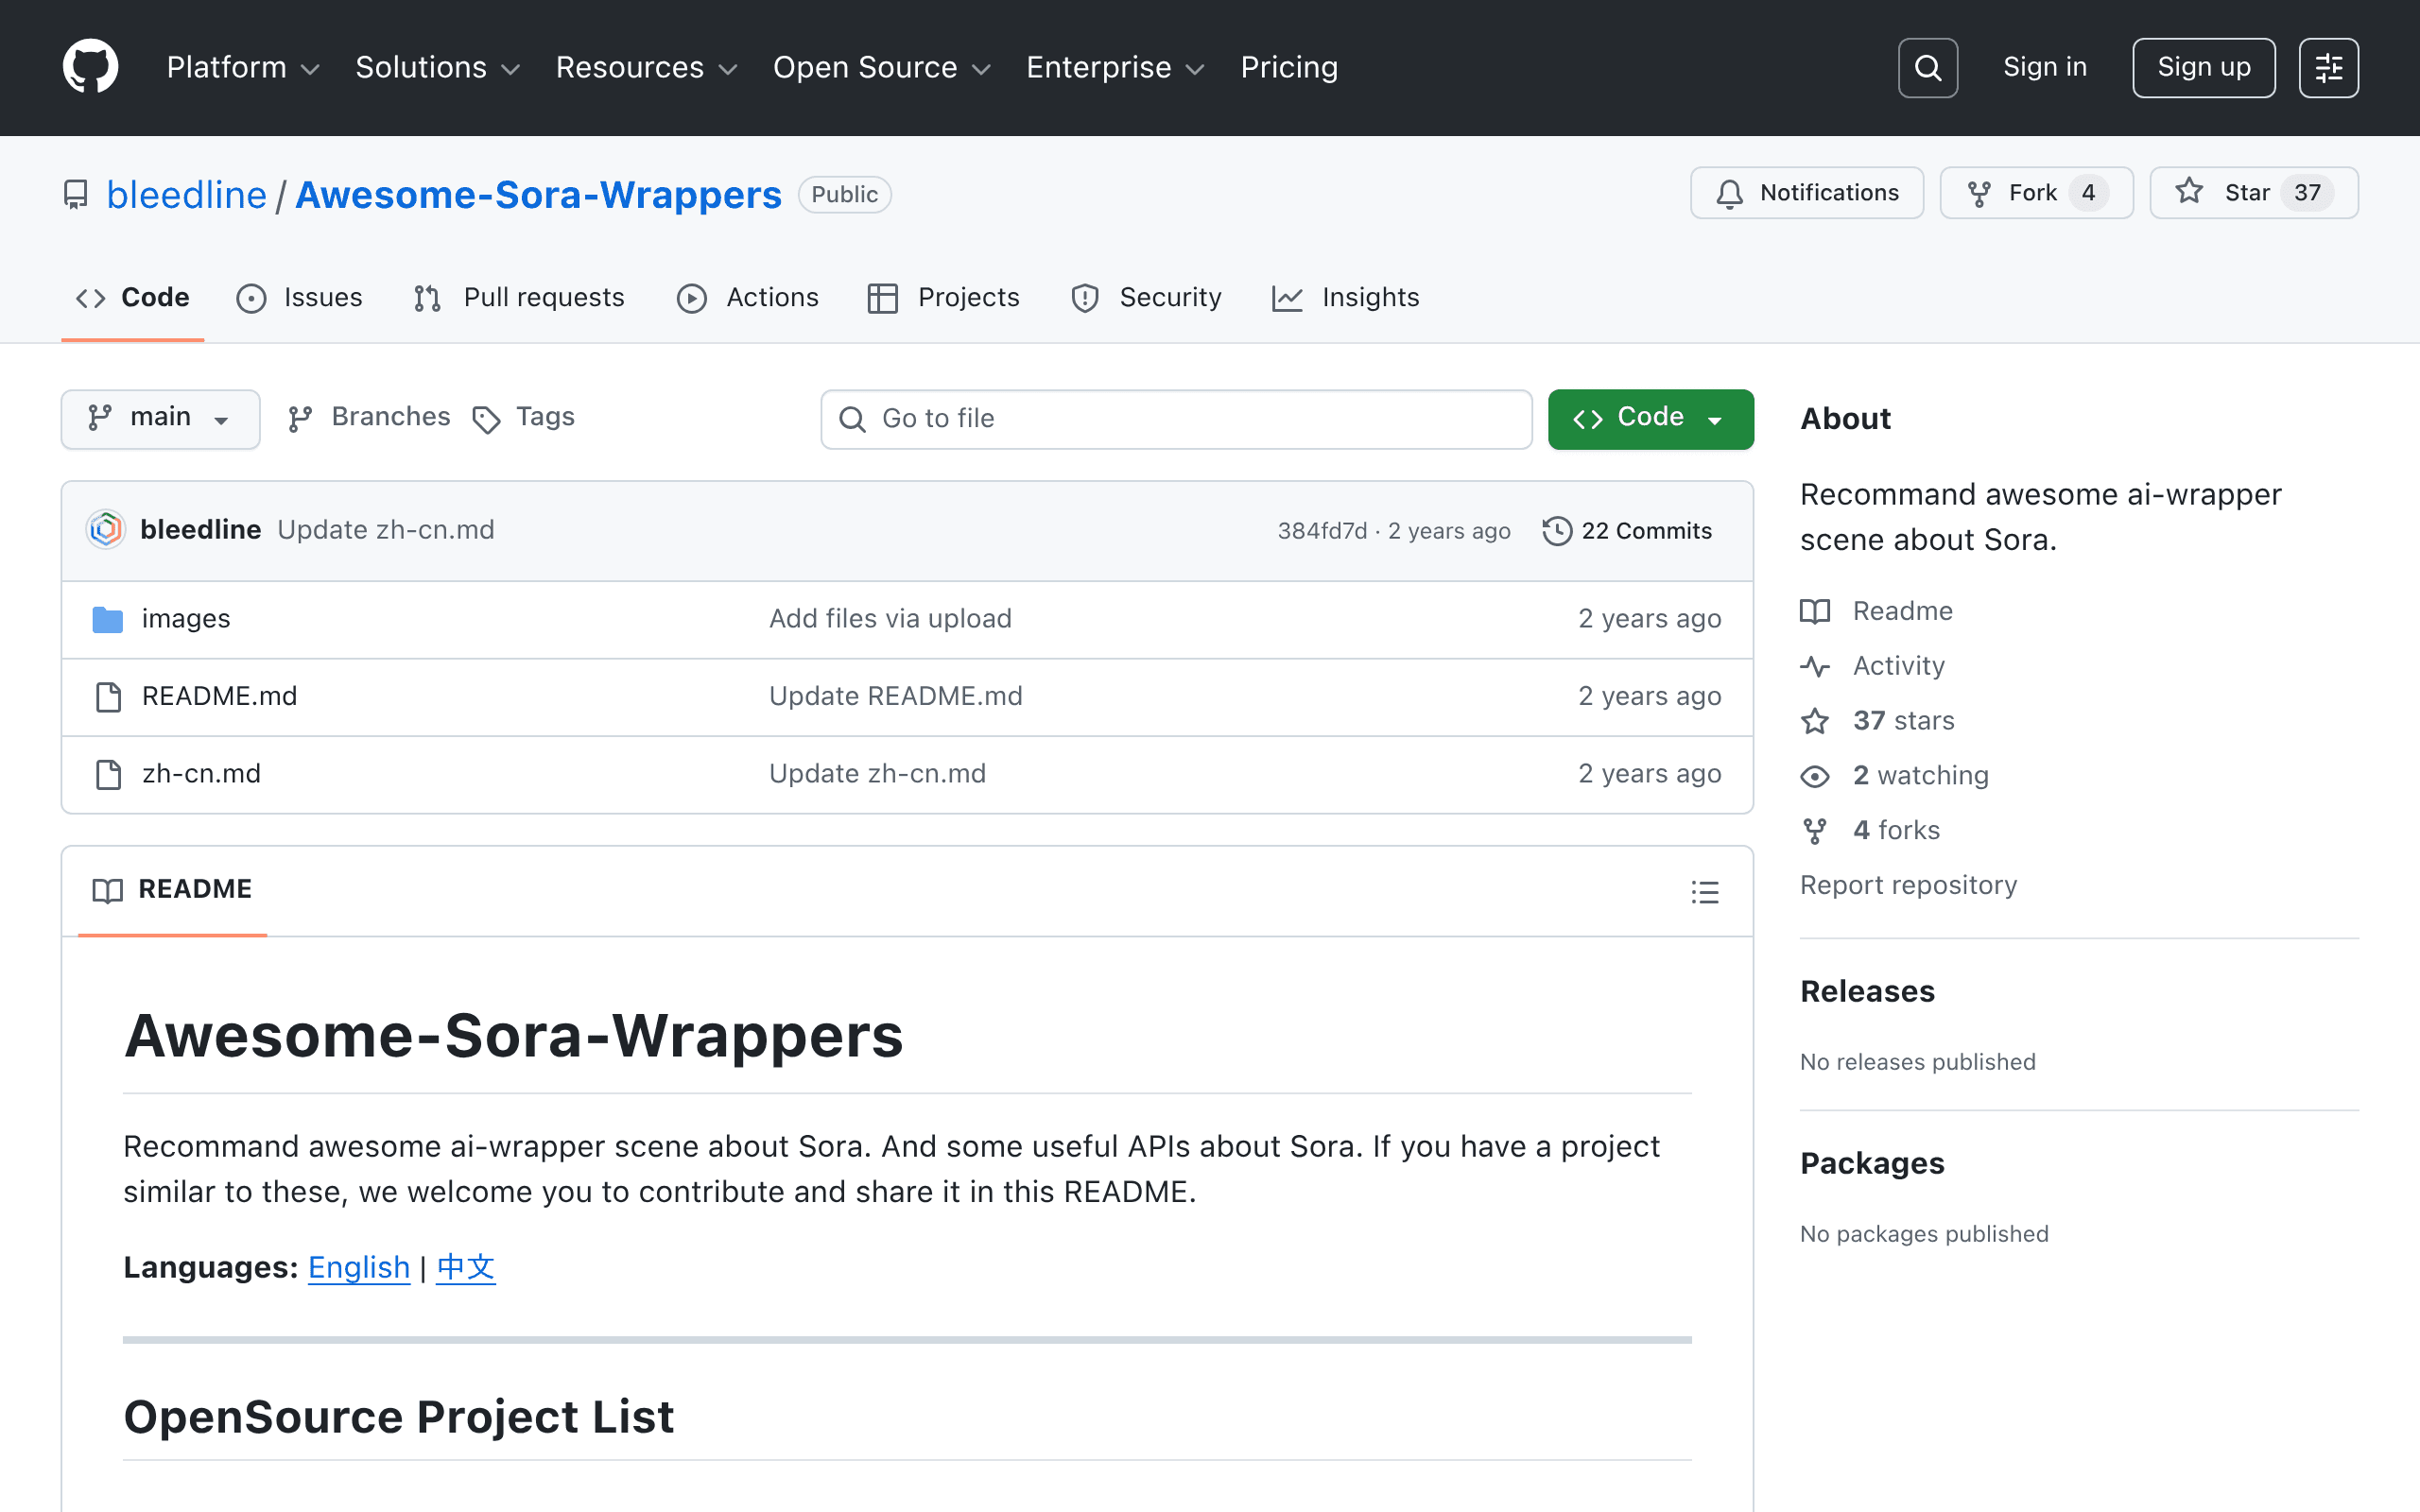Open the Releases heading link
Image resolution: width=2420 pixels, height=1512 pixels.
coord(1867,991)
